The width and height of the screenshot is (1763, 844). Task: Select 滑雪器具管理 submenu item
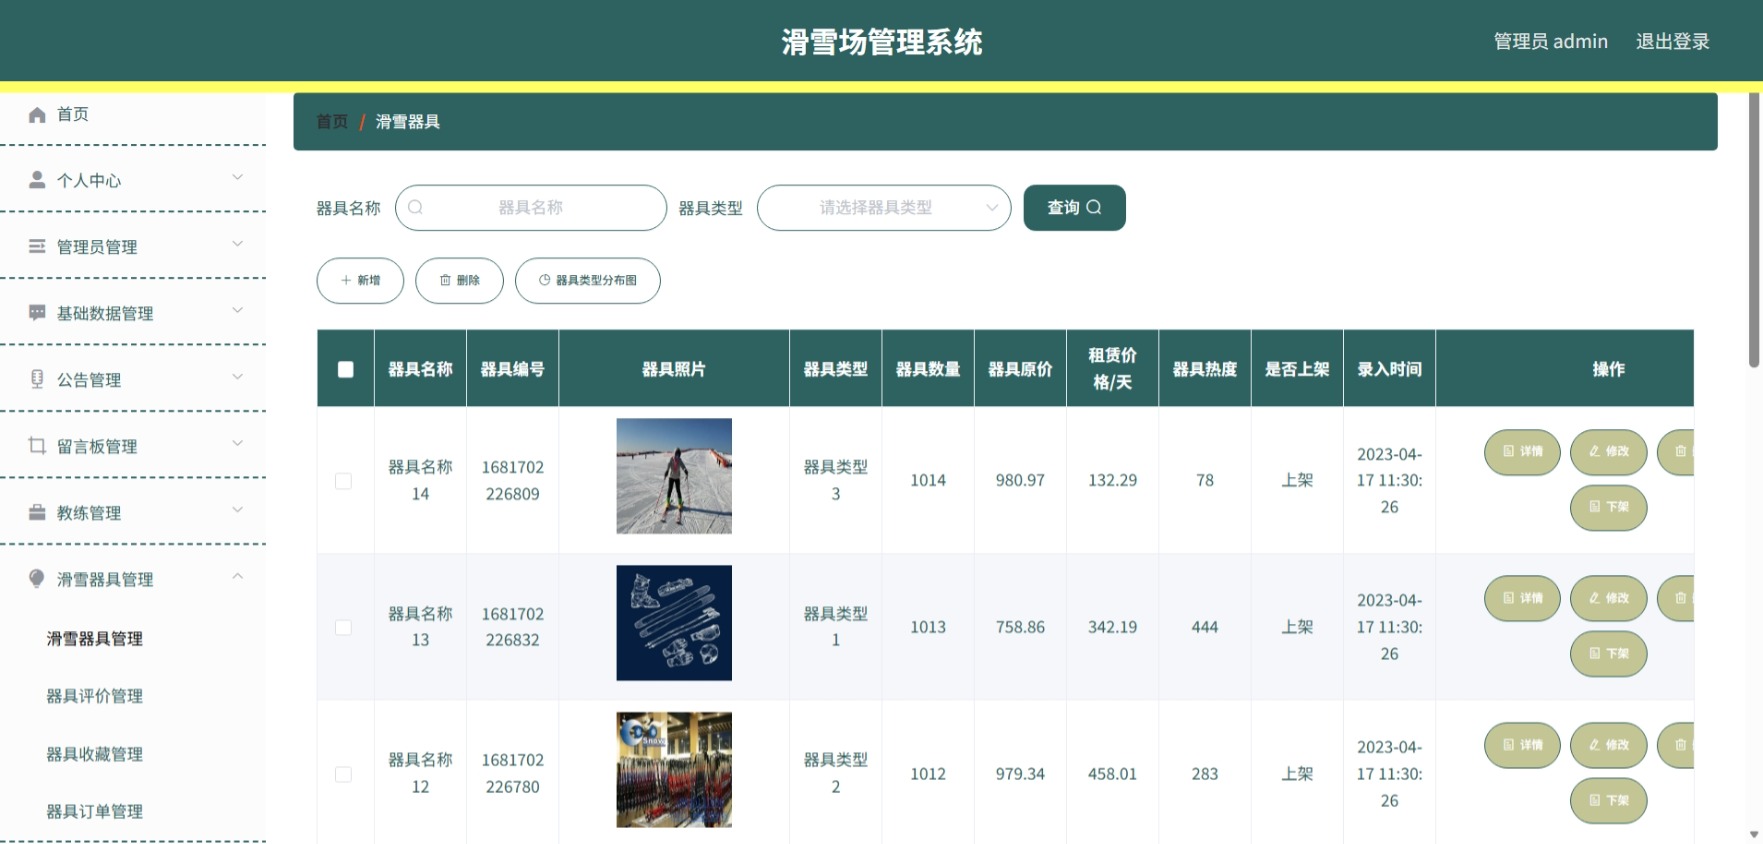point(95,639)
